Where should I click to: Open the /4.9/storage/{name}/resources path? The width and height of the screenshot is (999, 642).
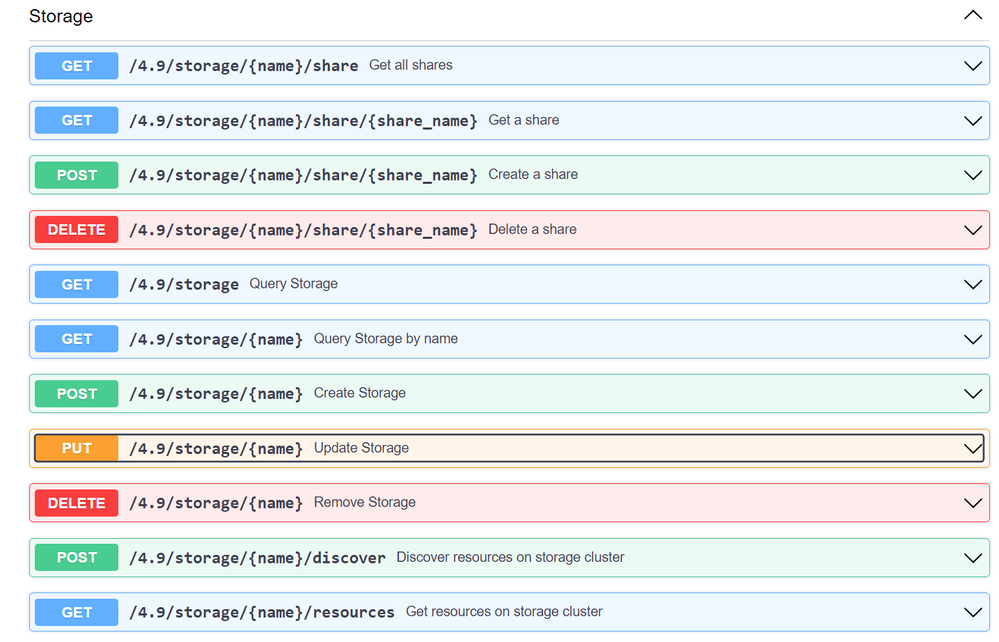coord(262,612)
